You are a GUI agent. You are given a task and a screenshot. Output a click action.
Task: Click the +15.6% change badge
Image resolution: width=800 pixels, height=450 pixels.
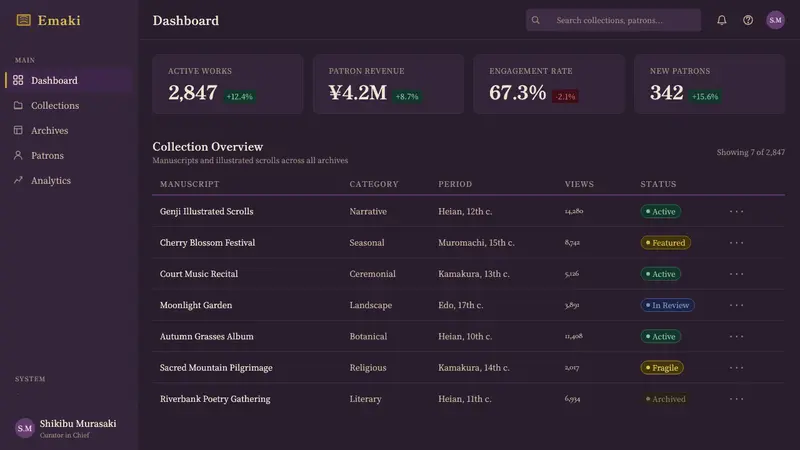pyautogui.click(x=705, y=96)
